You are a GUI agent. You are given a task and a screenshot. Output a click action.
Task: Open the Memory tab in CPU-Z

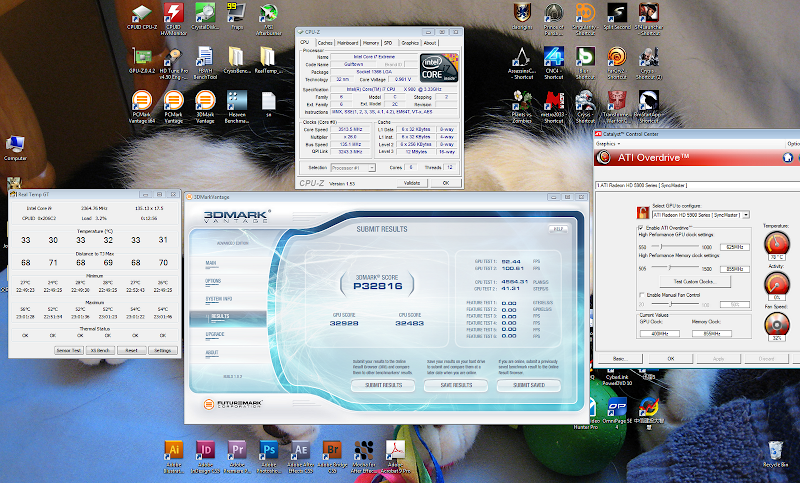tap(371, 43)
